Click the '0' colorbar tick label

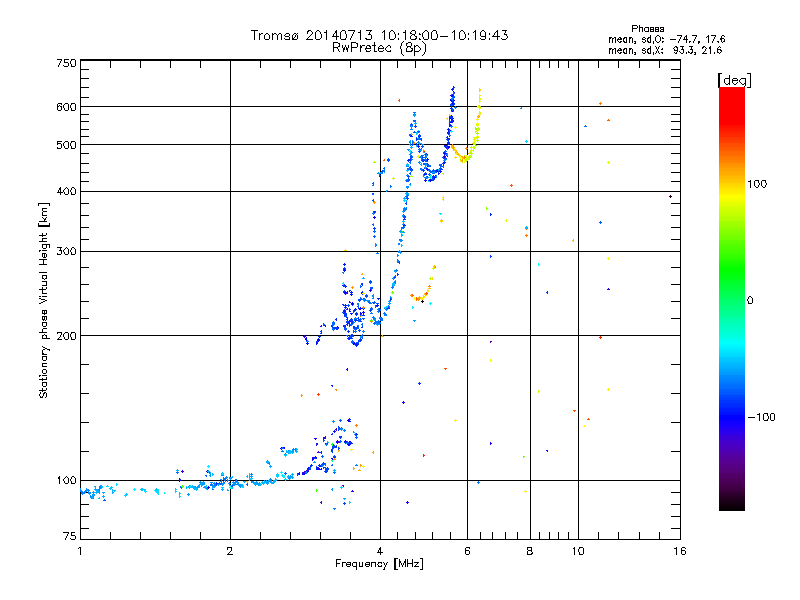point(749,301)
